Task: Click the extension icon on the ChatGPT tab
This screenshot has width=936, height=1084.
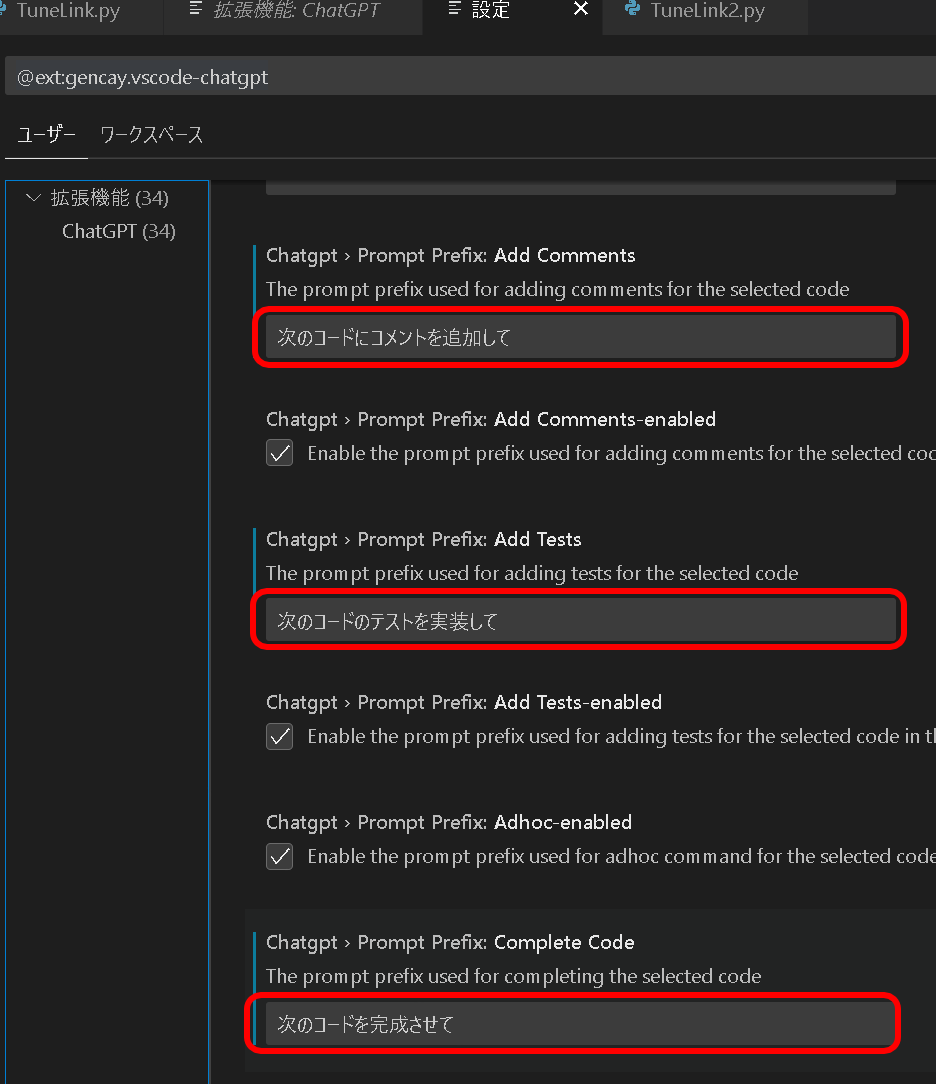Action: click(x=194, y=10)
